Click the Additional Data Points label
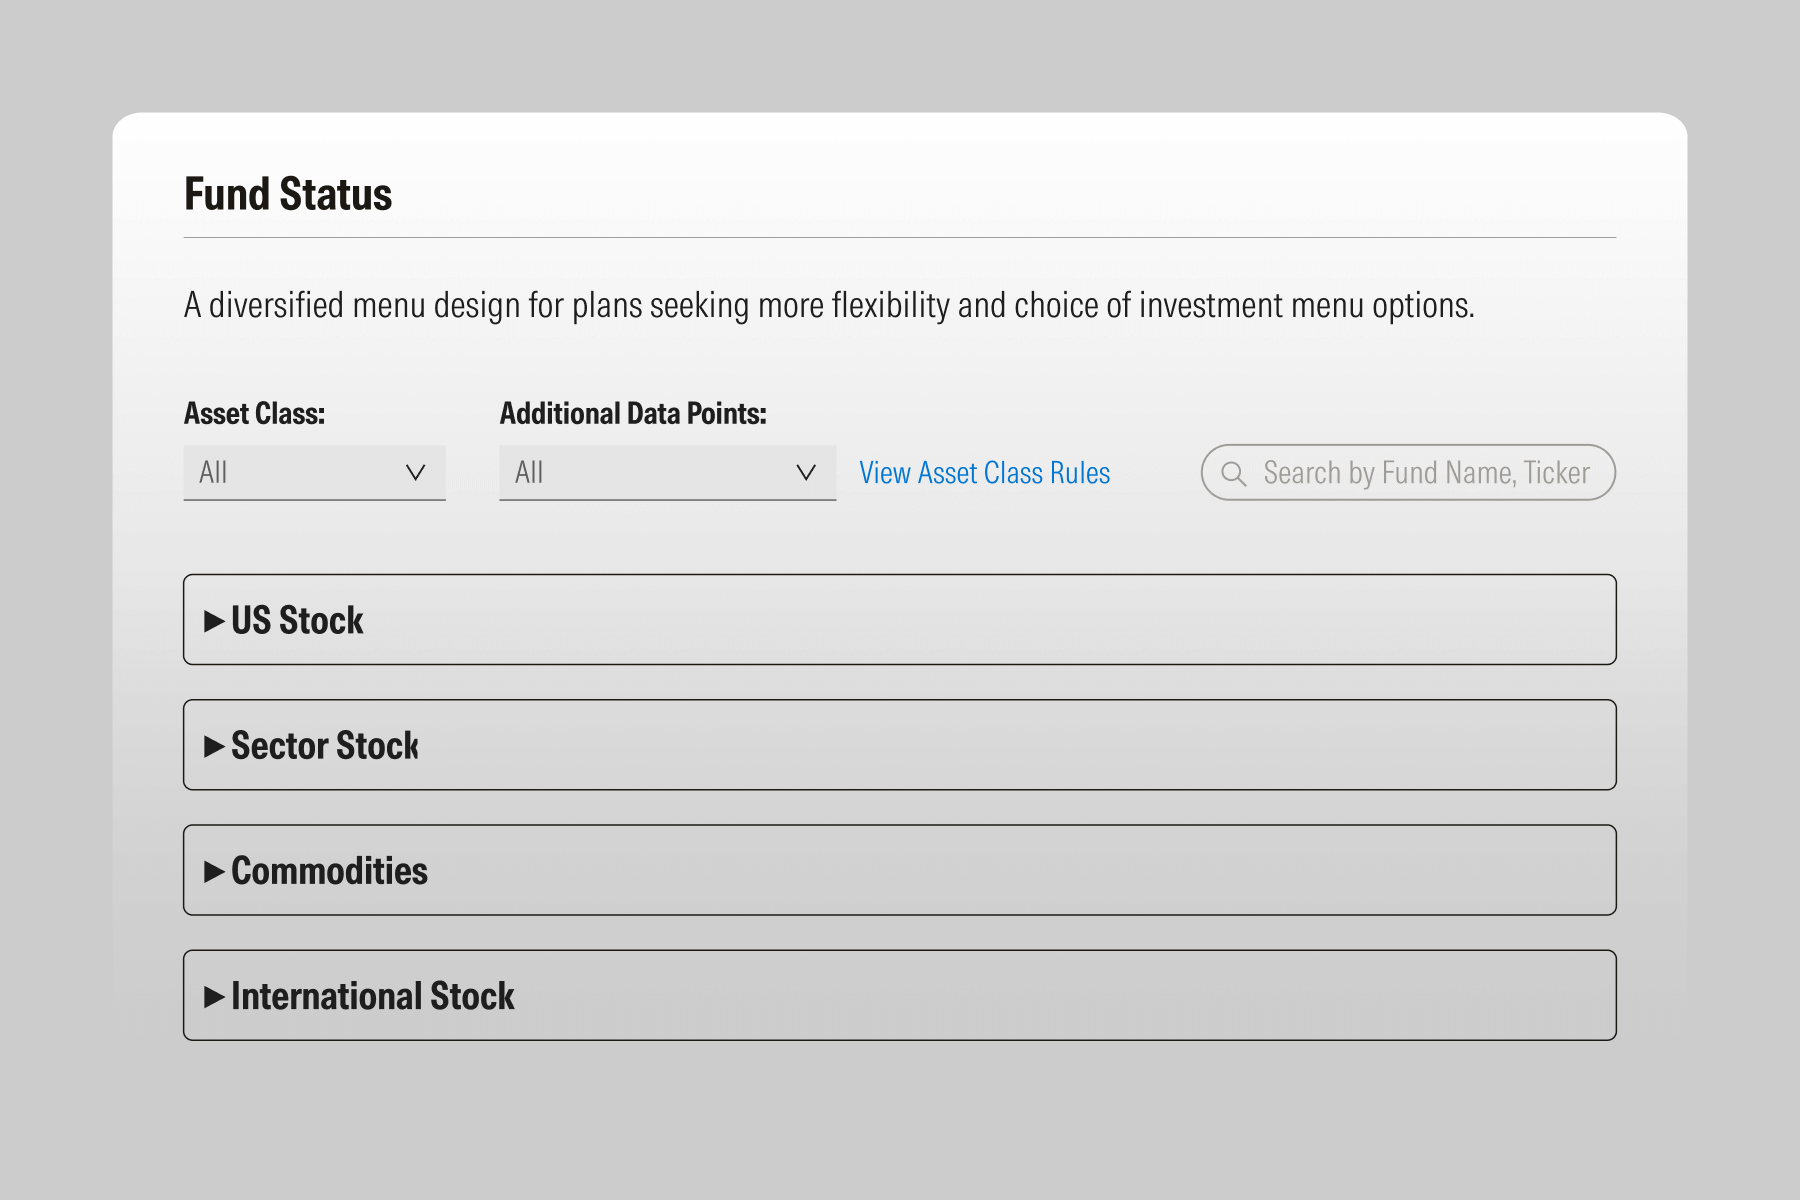This screenshot has width=1800, height=1200. [x=632, y=414]
